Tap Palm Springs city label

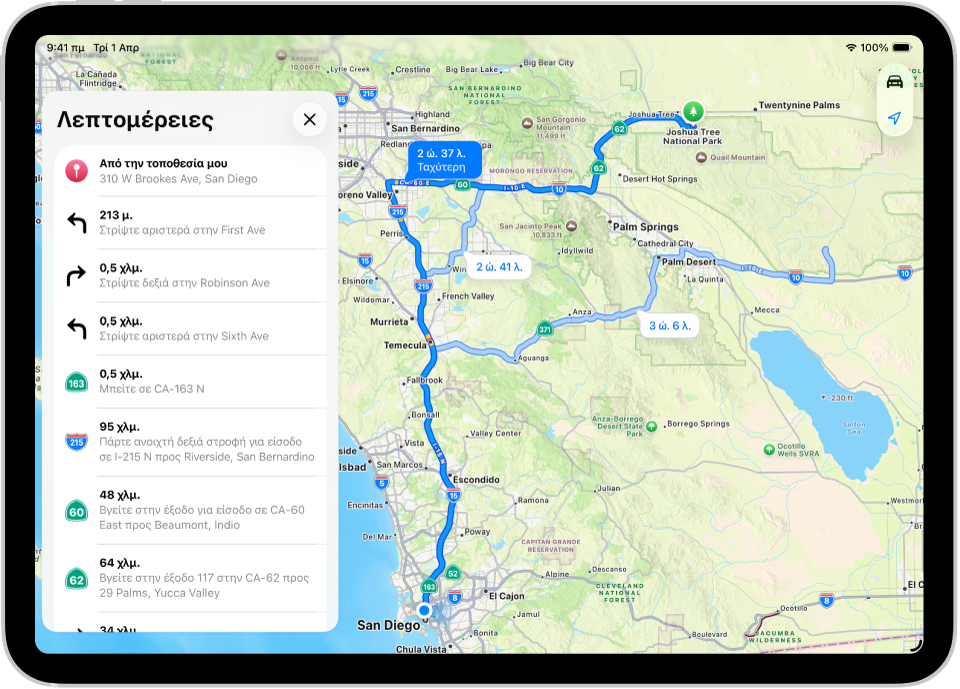click(x=646, y=227)
